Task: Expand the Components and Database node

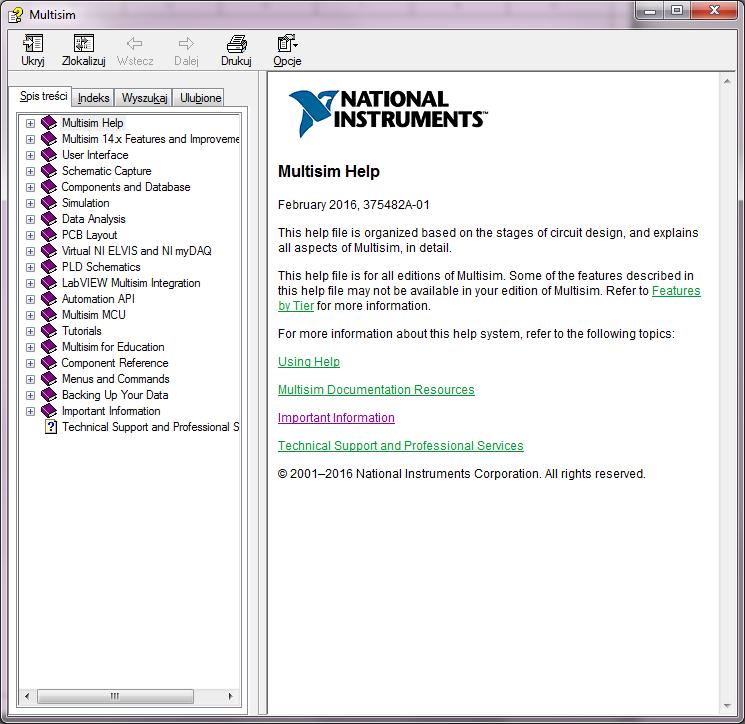Action: (x=30, y=187)
